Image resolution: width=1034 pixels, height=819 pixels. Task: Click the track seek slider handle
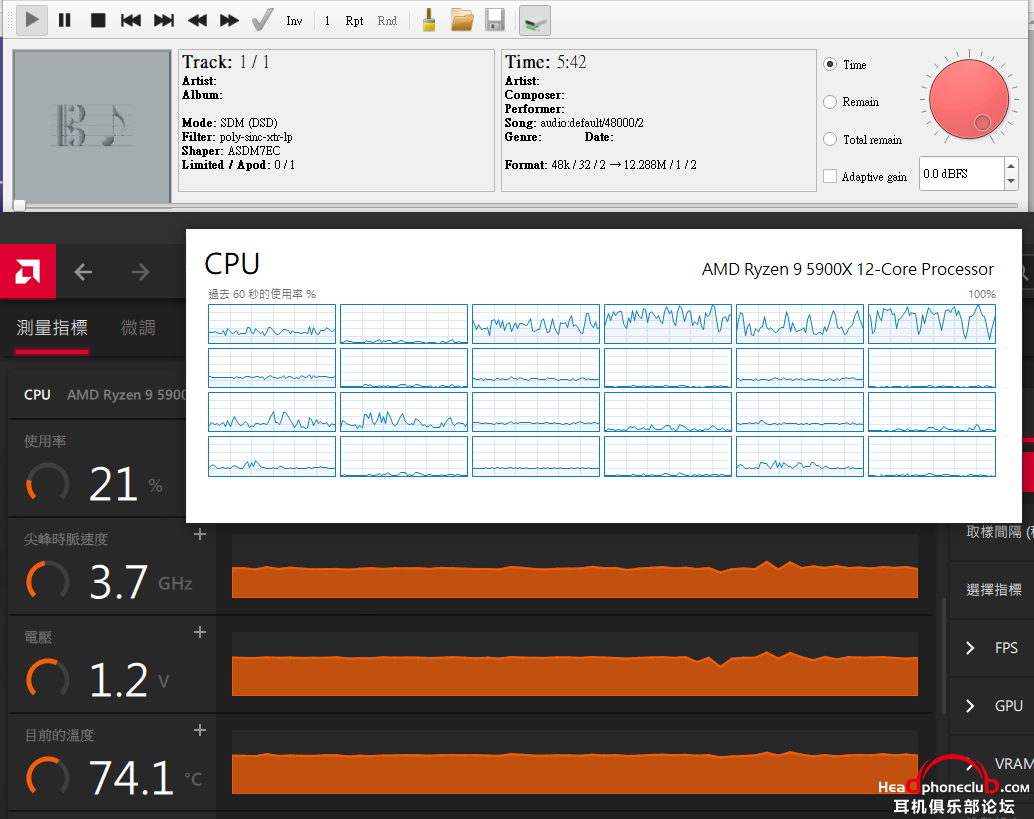pyautogui.click(x=20, y=205)
